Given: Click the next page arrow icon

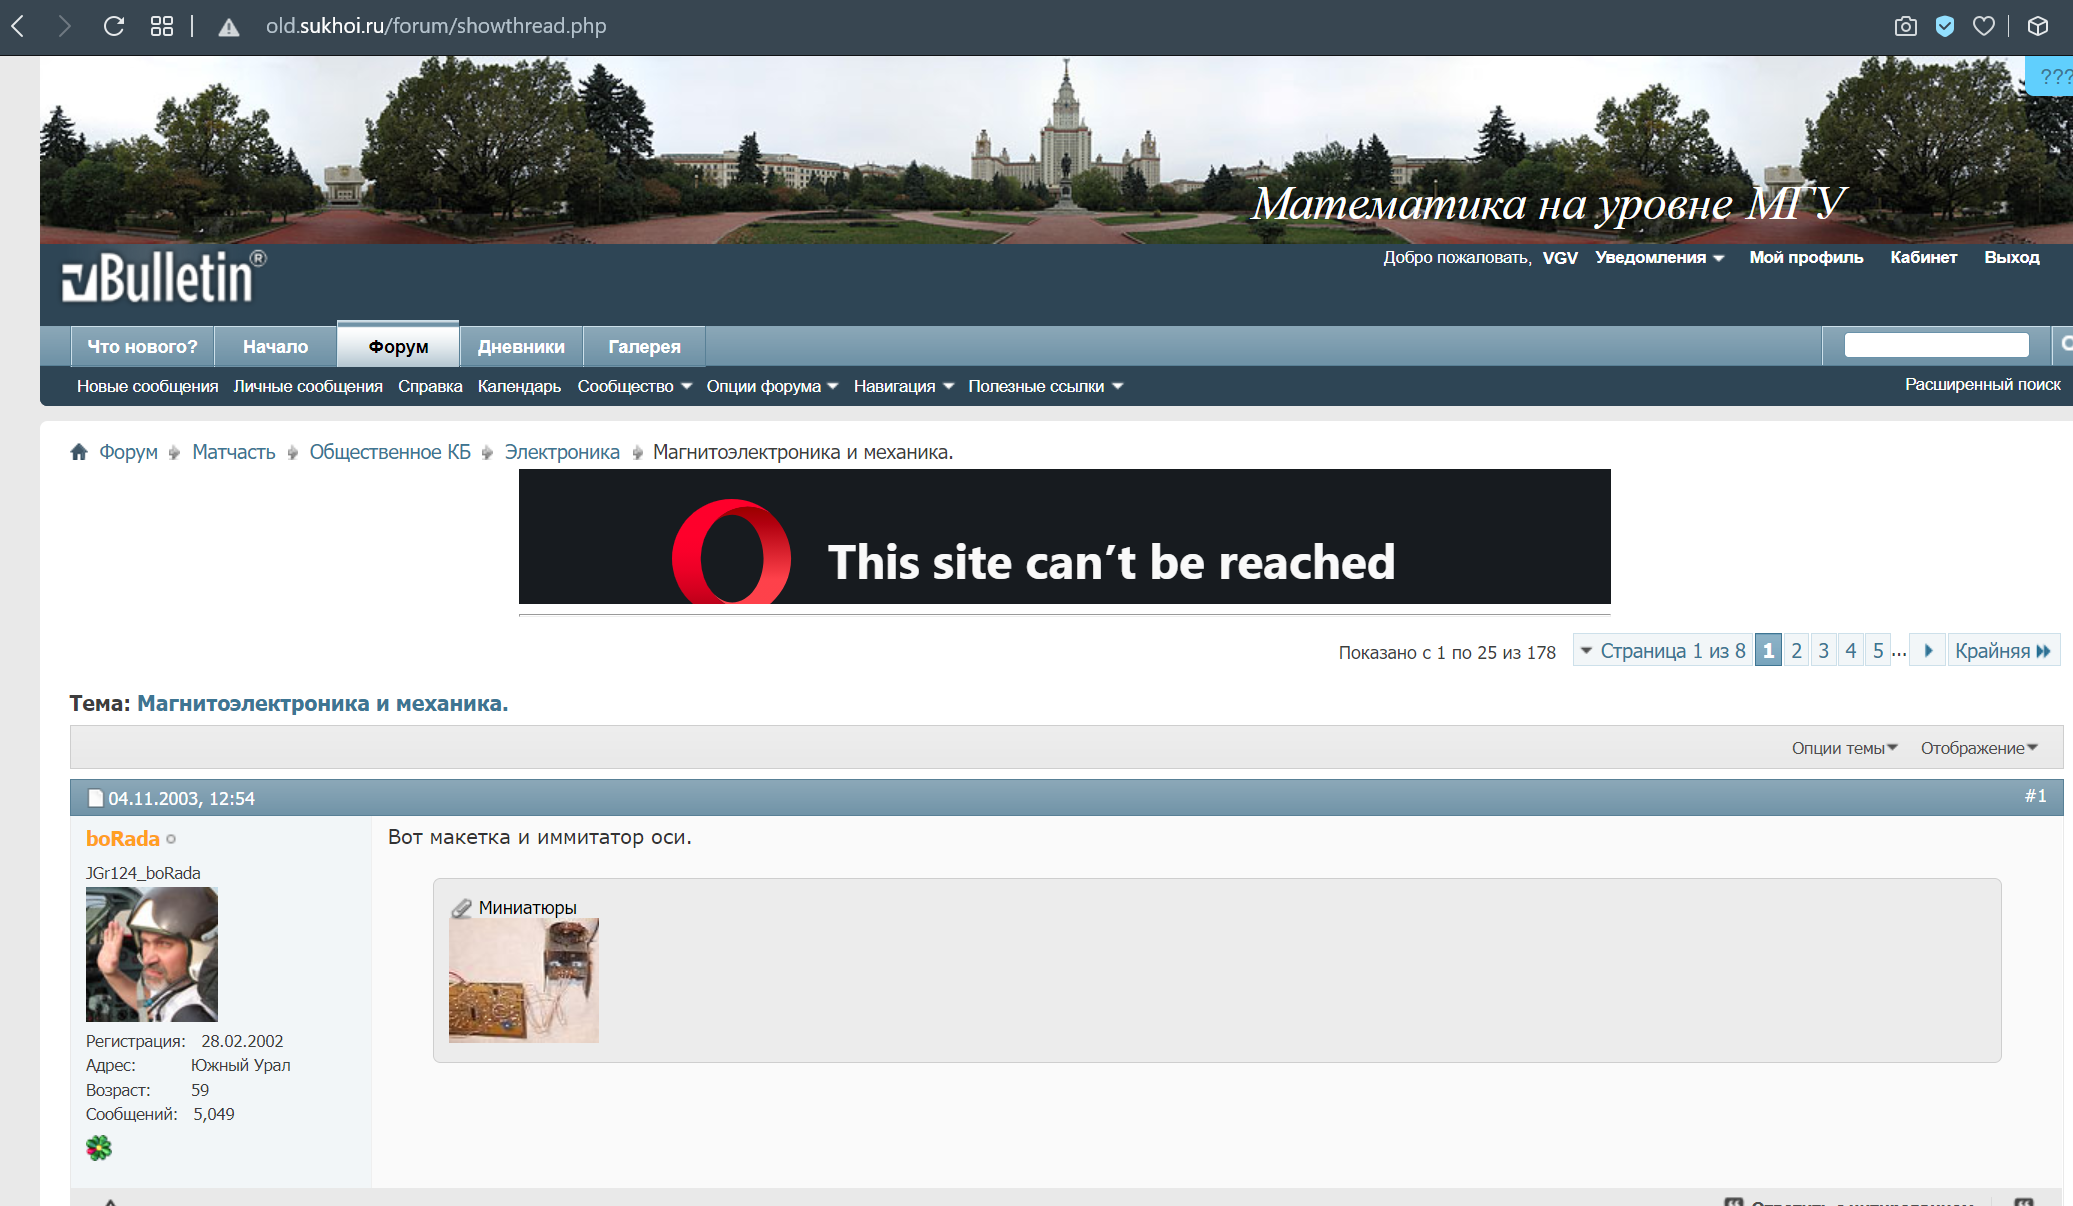Looking at the screenshot, I should pyautogui.click(x=1928, y=651).
